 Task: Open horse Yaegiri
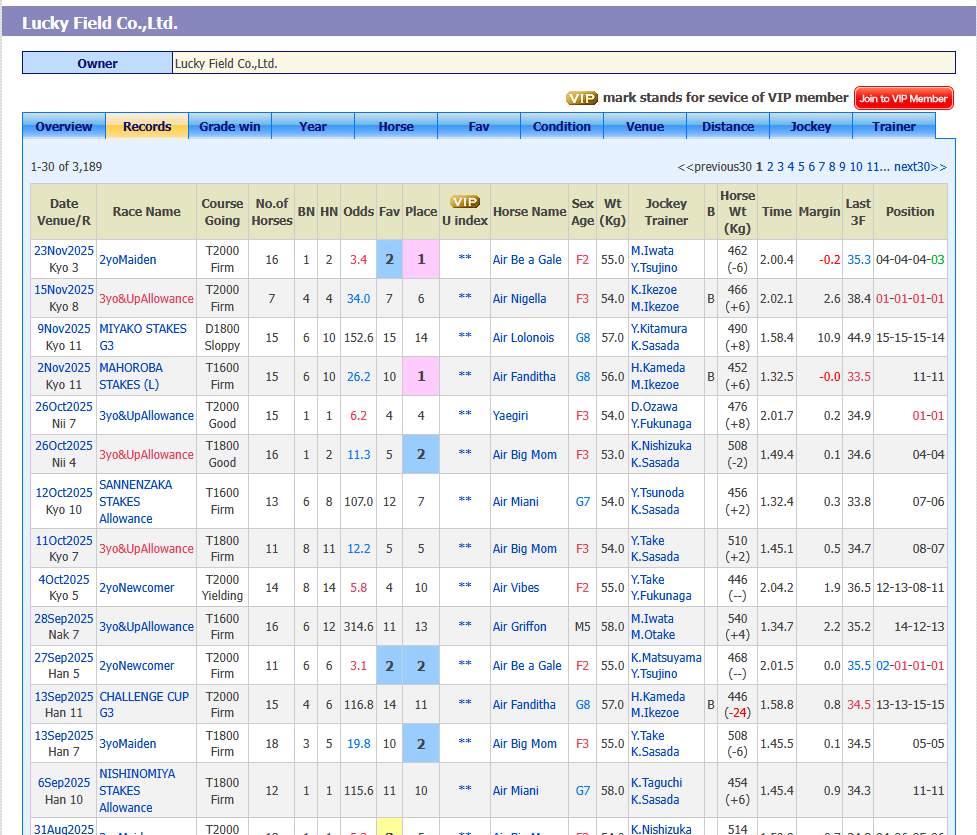pos(510,416)
